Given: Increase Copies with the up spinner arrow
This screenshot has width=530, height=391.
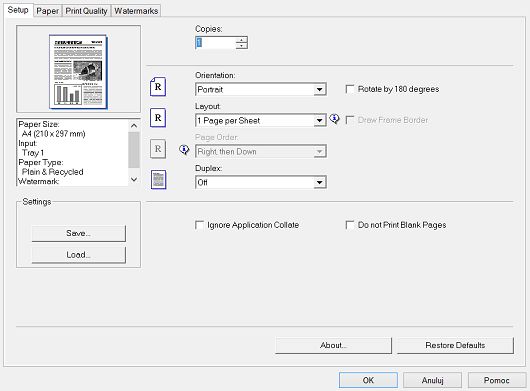Looking at the screenshot, I should (x=241, y=40).
